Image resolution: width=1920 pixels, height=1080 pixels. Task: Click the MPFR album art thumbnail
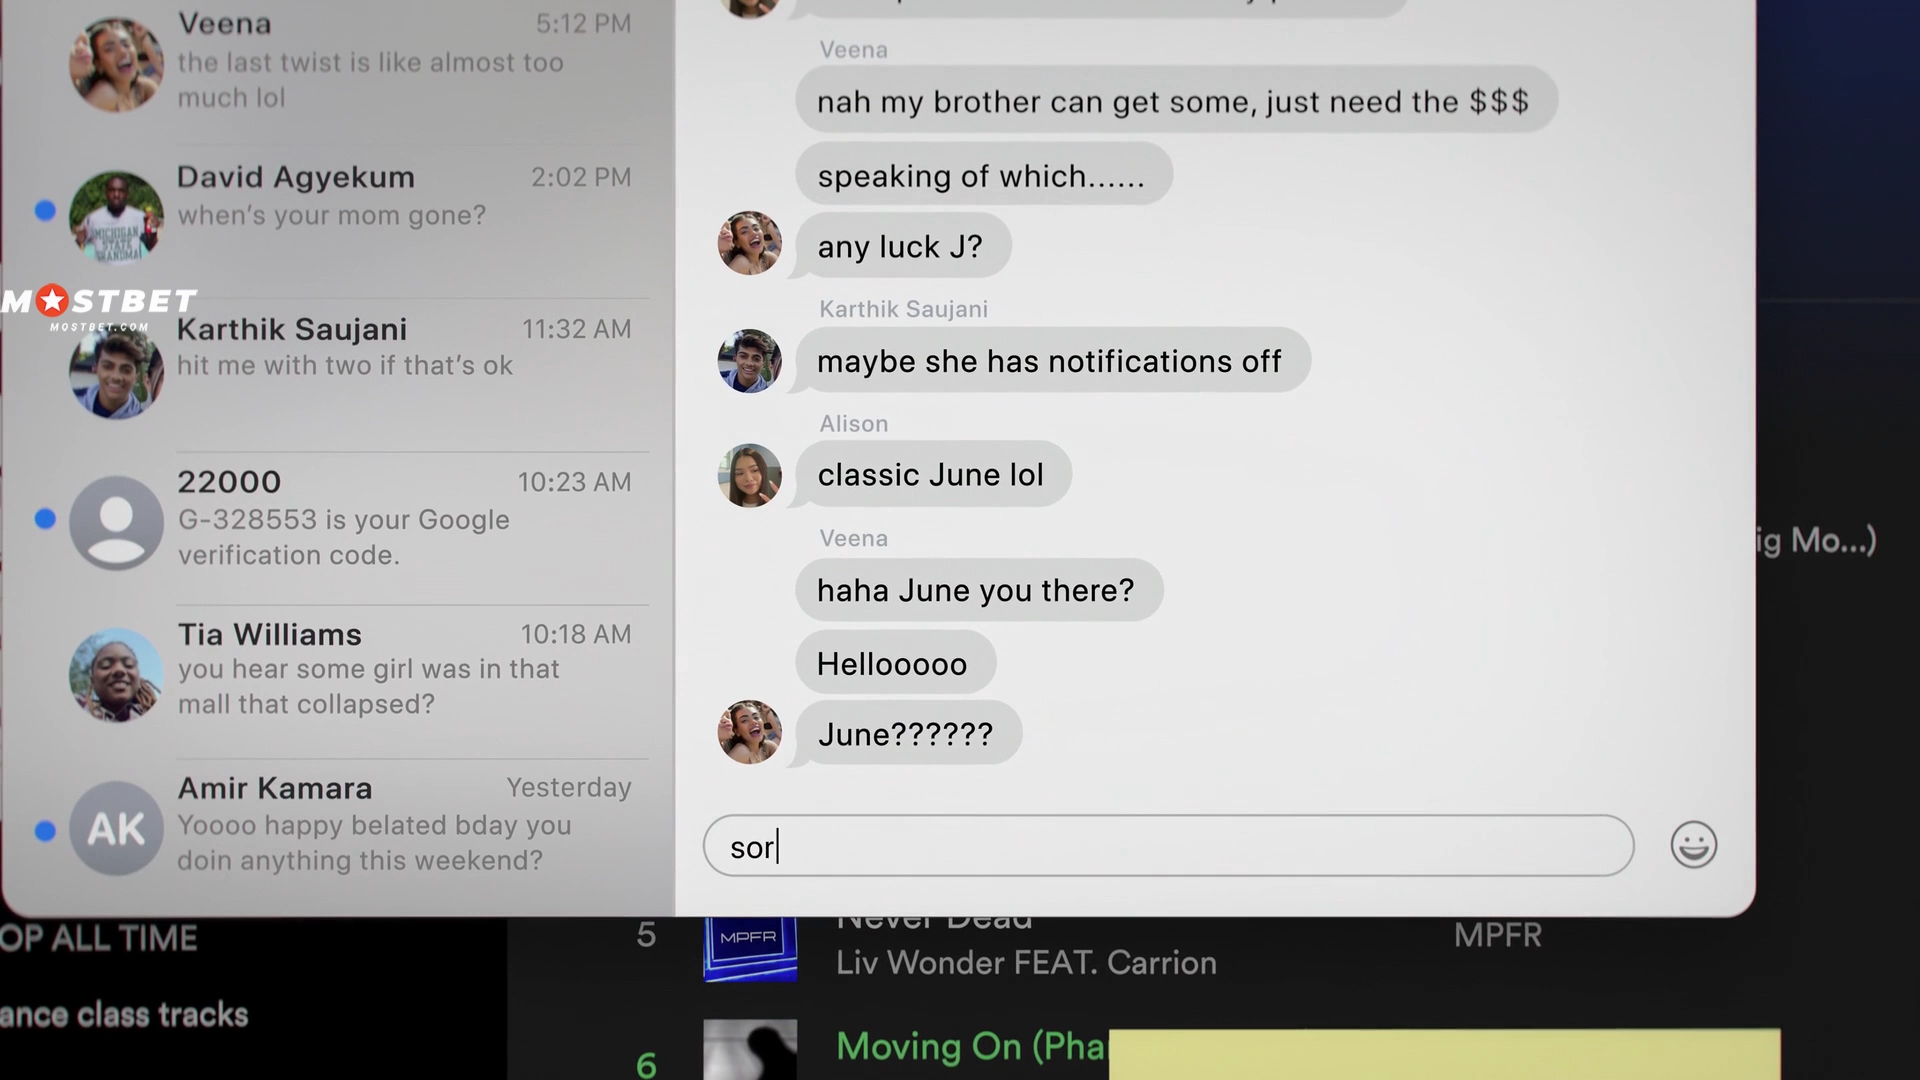[x=750, y=948]
